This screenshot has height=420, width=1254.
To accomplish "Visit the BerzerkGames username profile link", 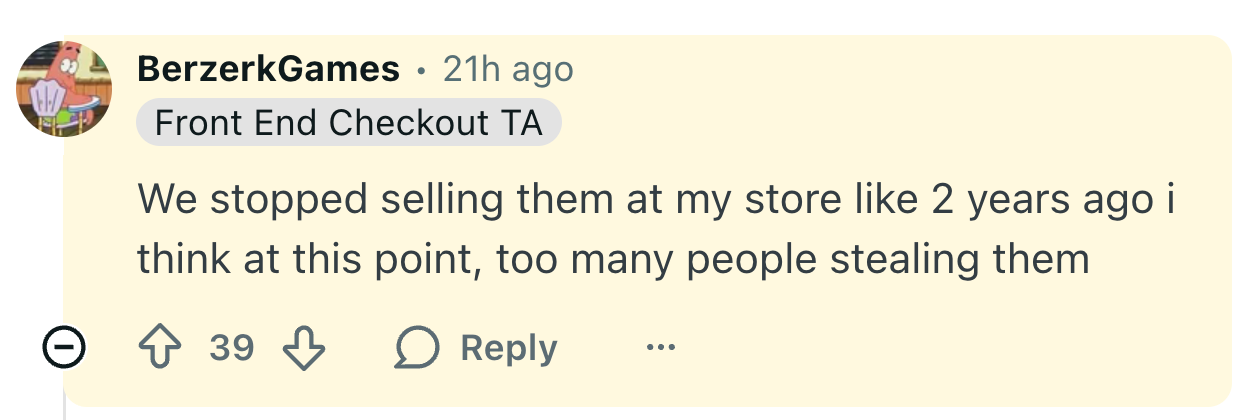I will click(268, 69).
